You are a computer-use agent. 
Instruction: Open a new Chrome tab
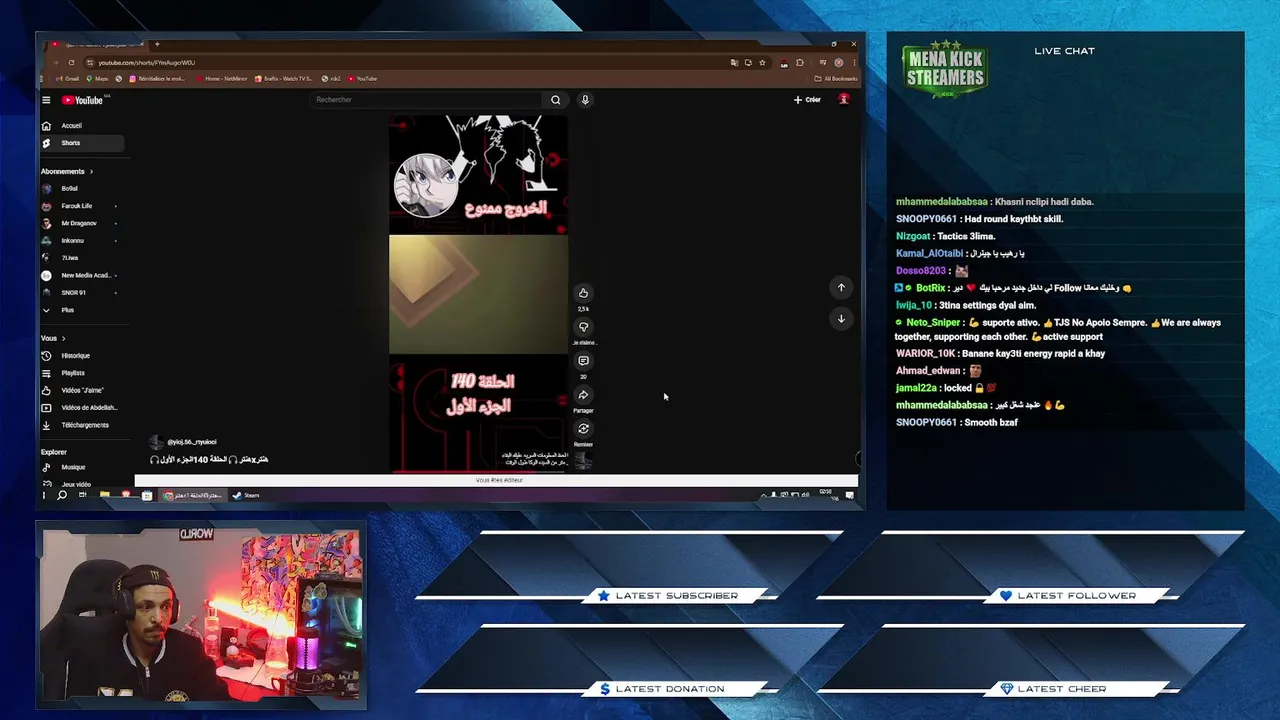click(x=157, y=44)
